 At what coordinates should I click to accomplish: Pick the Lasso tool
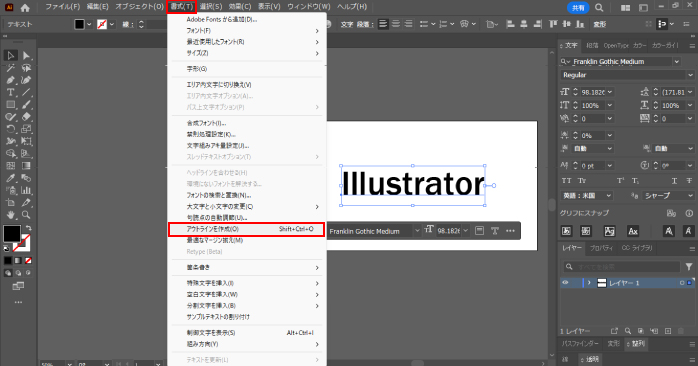26,68
